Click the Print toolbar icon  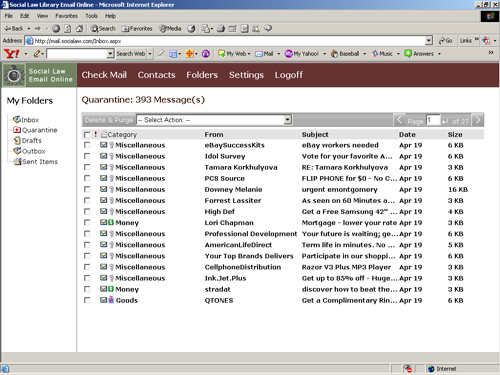tap(221, 29)
